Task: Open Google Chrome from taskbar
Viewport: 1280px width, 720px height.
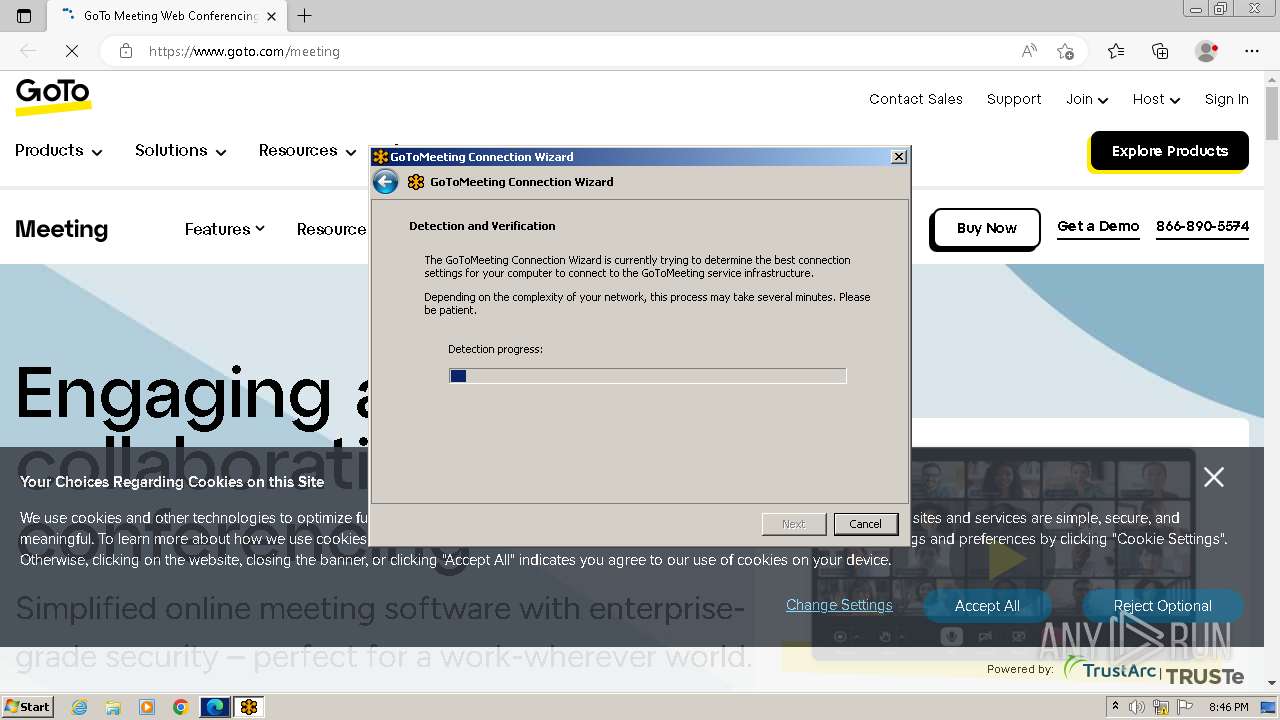Action: [180, 707]
